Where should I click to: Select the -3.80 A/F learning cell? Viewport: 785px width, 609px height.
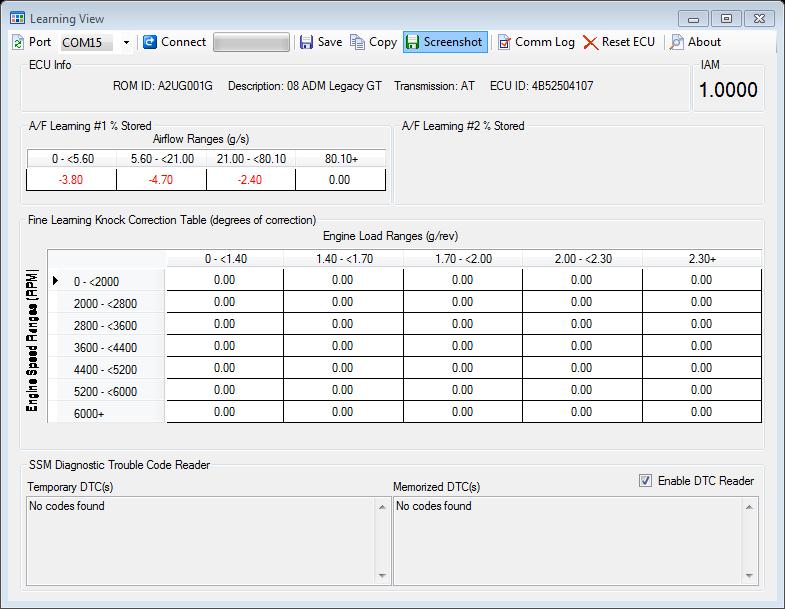click(71, 180)
